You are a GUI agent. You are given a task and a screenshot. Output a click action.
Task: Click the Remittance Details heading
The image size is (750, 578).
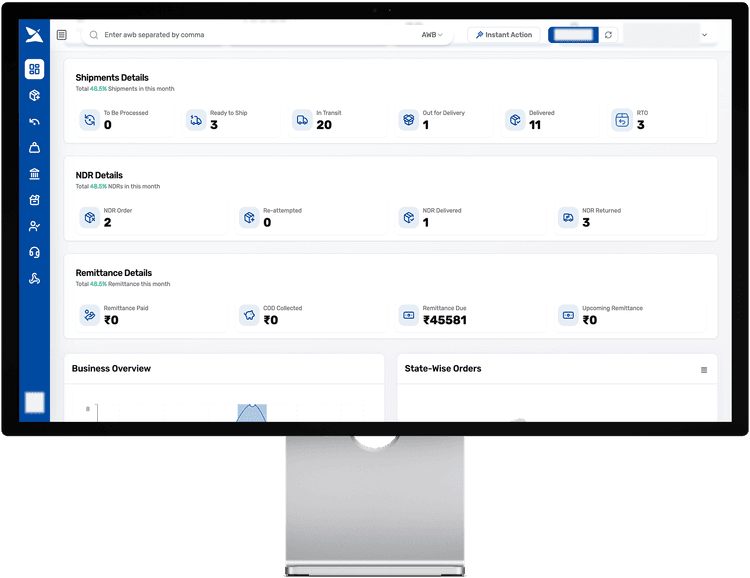(114, 273)
